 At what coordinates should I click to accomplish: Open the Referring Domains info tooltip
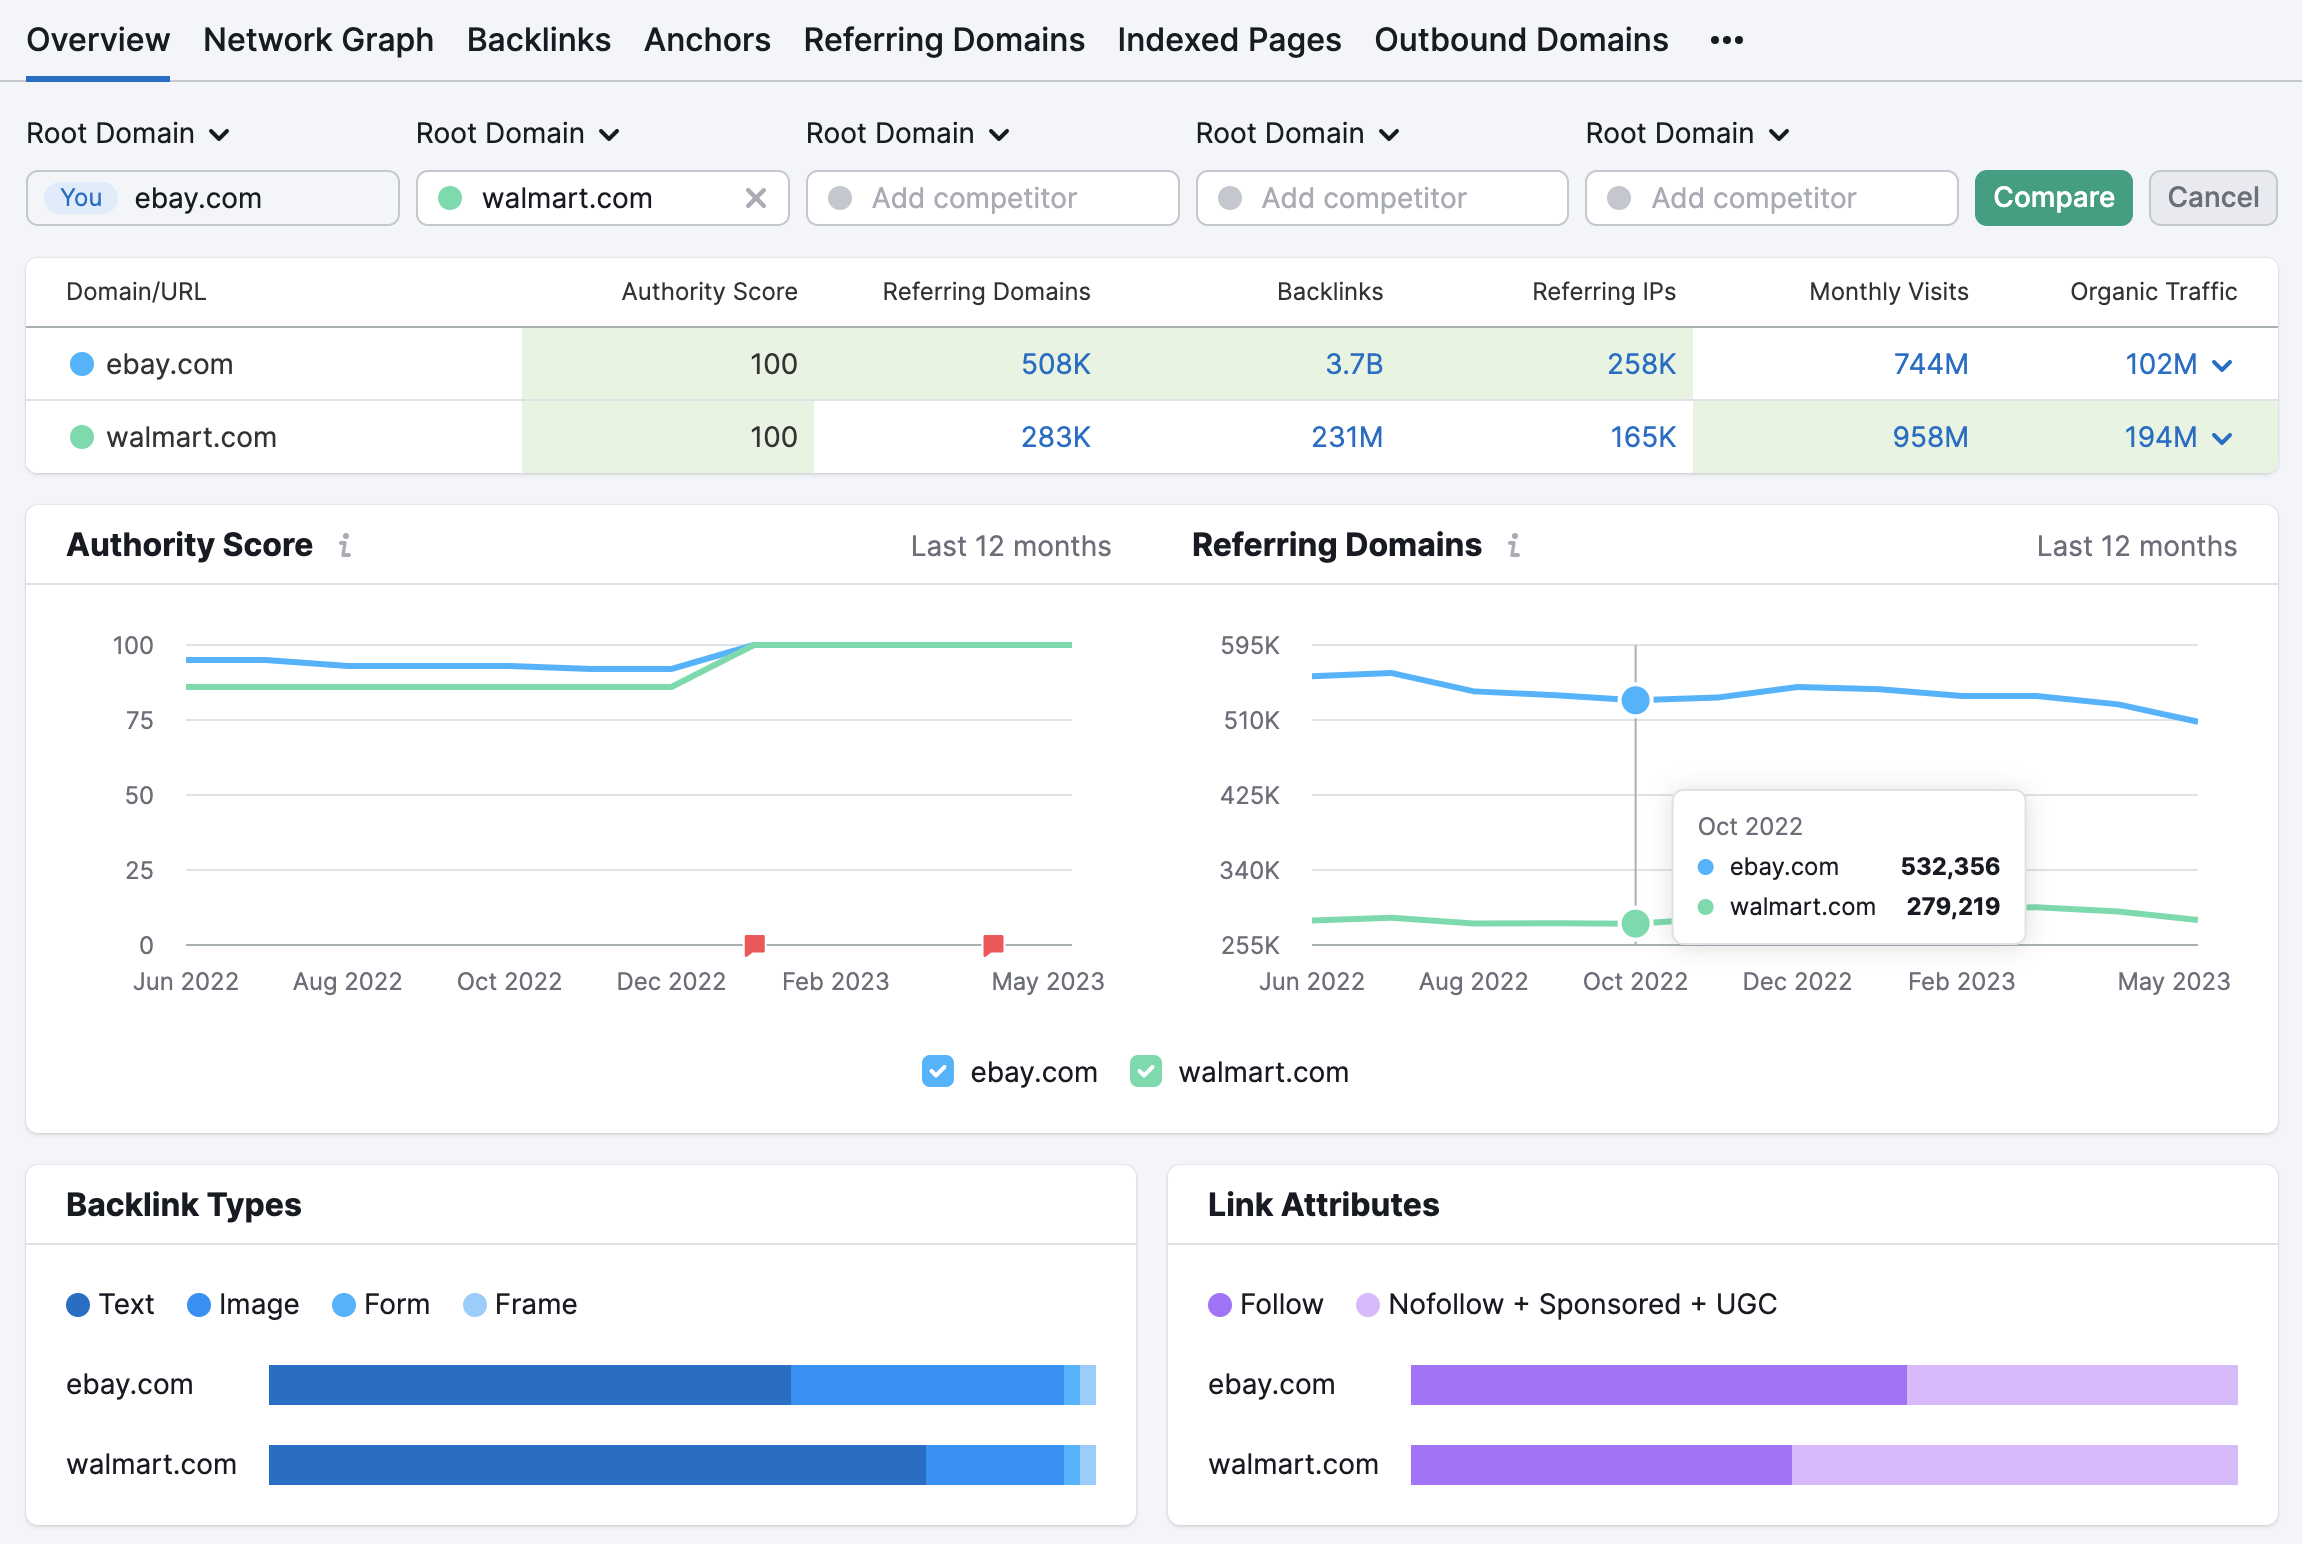point(1514,546)
